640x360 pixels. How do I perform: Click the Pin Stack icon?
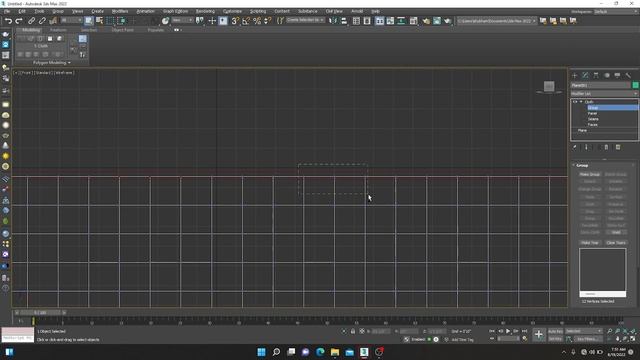(x=575, y=147)
